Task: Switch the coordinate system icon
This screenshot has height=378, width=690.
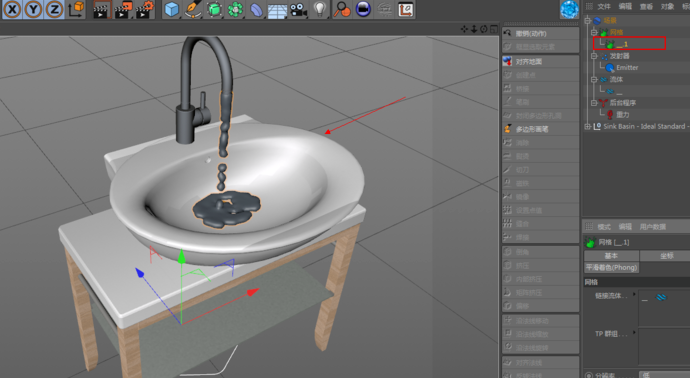Action: pos(77,9)
